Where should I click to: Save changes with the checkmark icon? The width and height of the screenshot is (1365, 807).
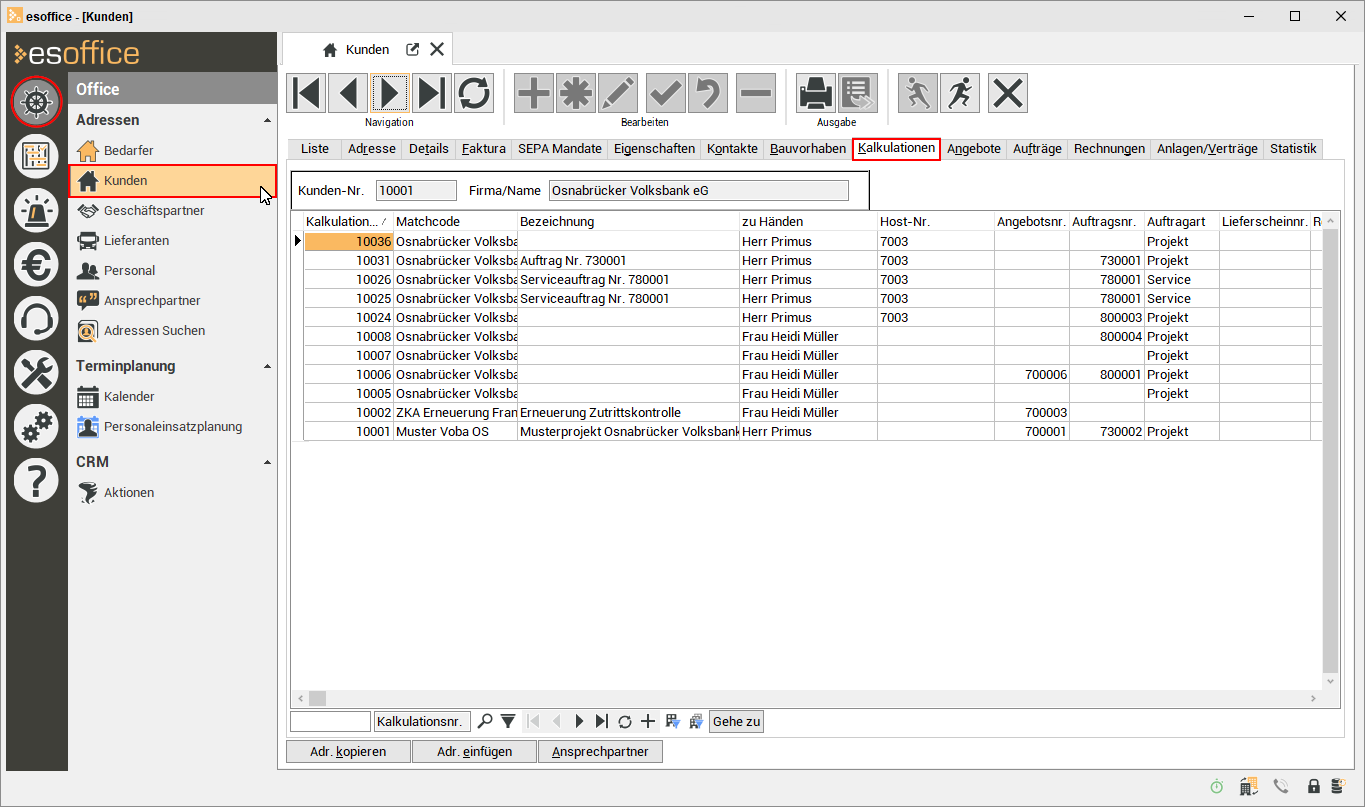click(x=666, y=93)
